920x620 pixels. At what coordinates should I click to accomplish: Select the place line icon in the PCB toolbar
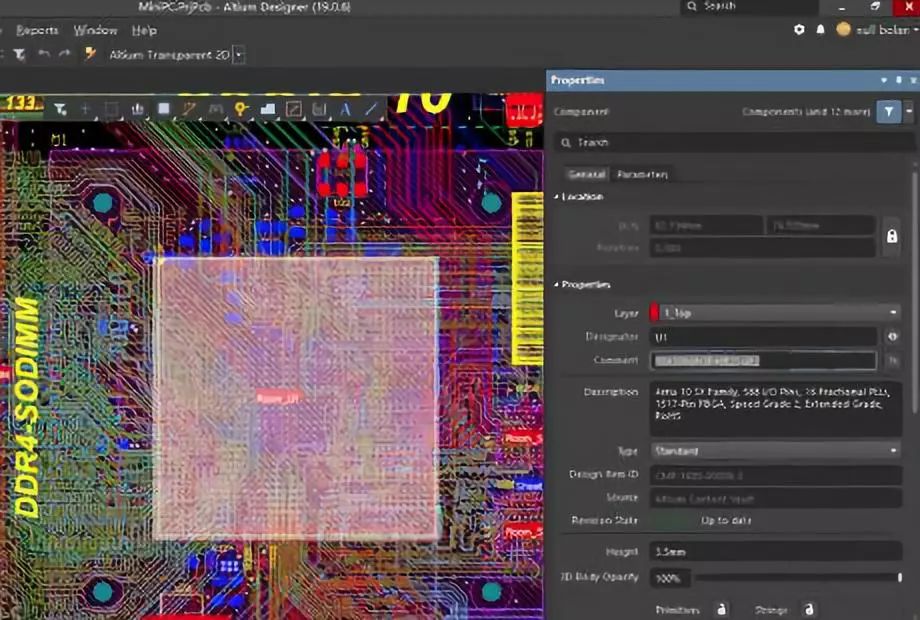(371, 109)
